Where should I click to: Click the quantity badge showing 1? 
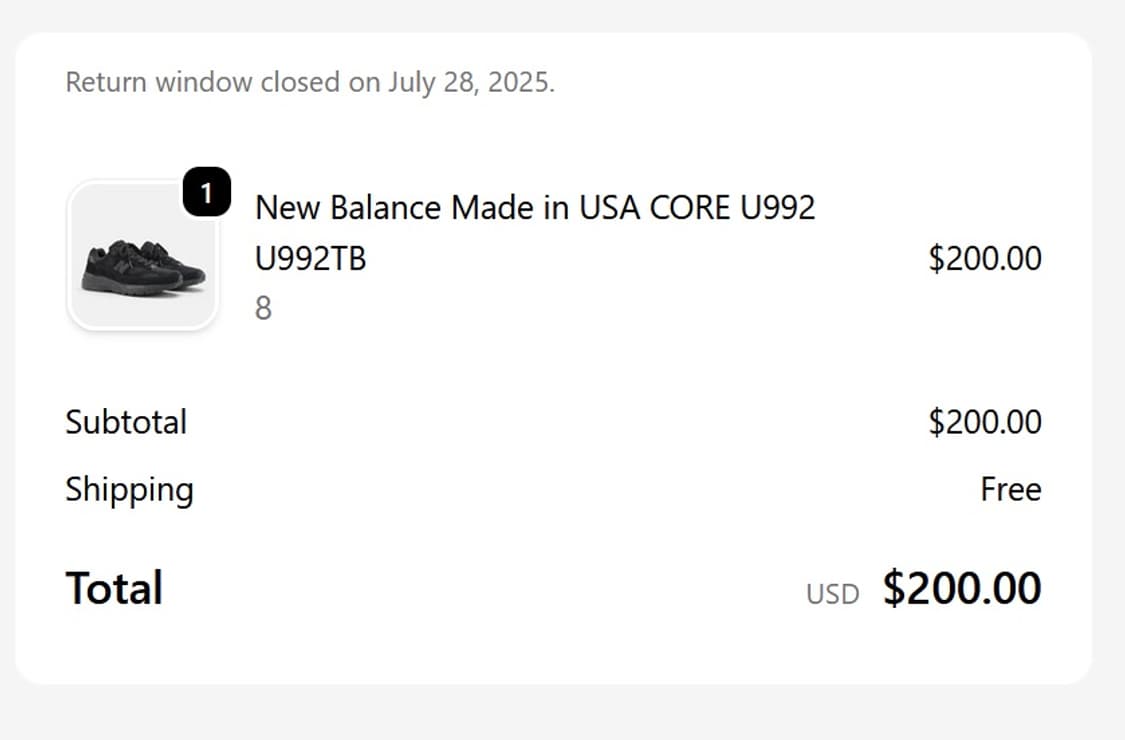[207, 193]
